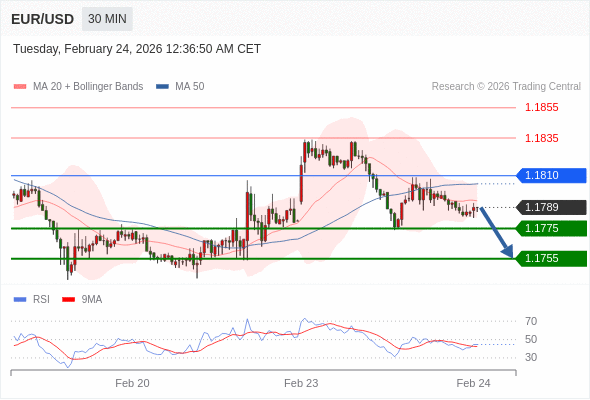This screenshot has width=590, height=400.
Task: Select the 30 MIN timeframe badge
Action: coord(107,19)
